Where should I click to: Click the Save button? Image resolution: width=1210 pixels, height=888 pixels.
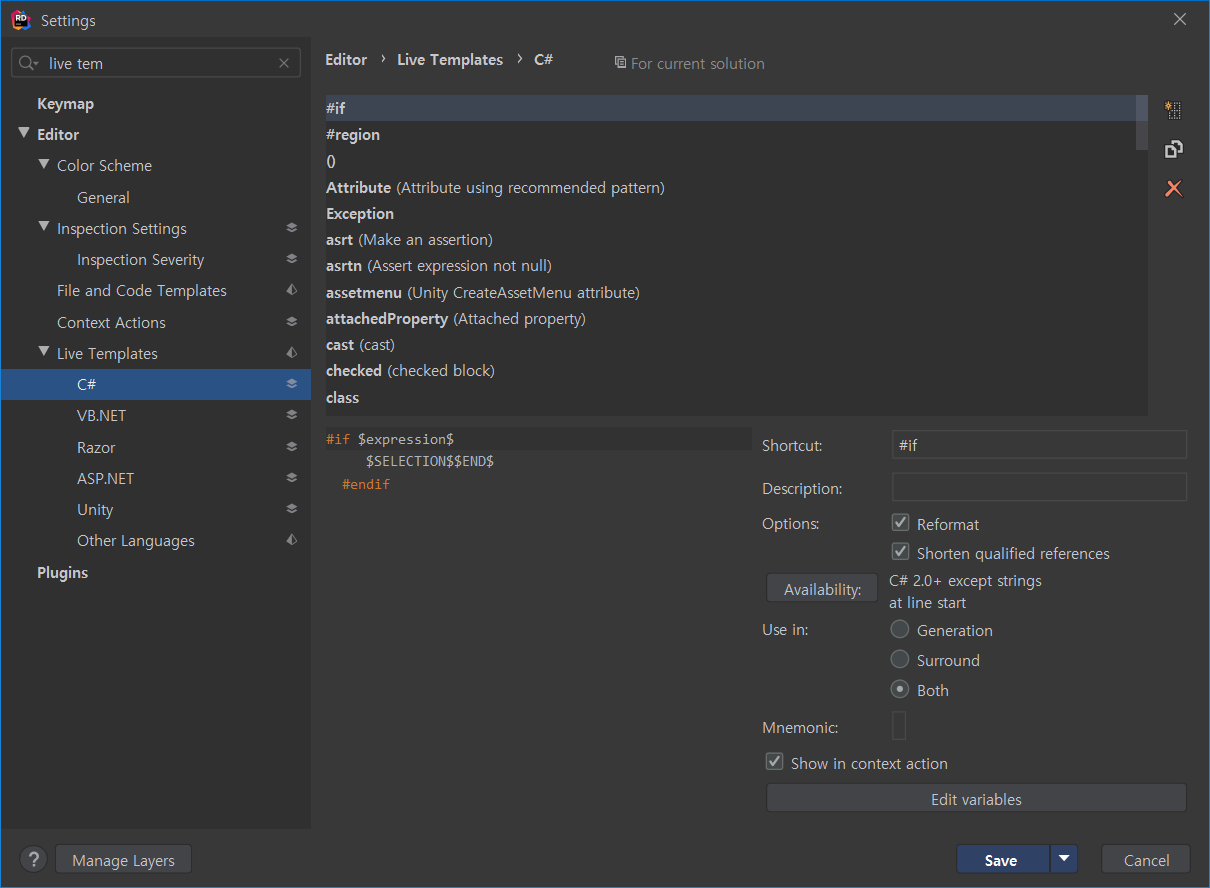pos(1003,859)
